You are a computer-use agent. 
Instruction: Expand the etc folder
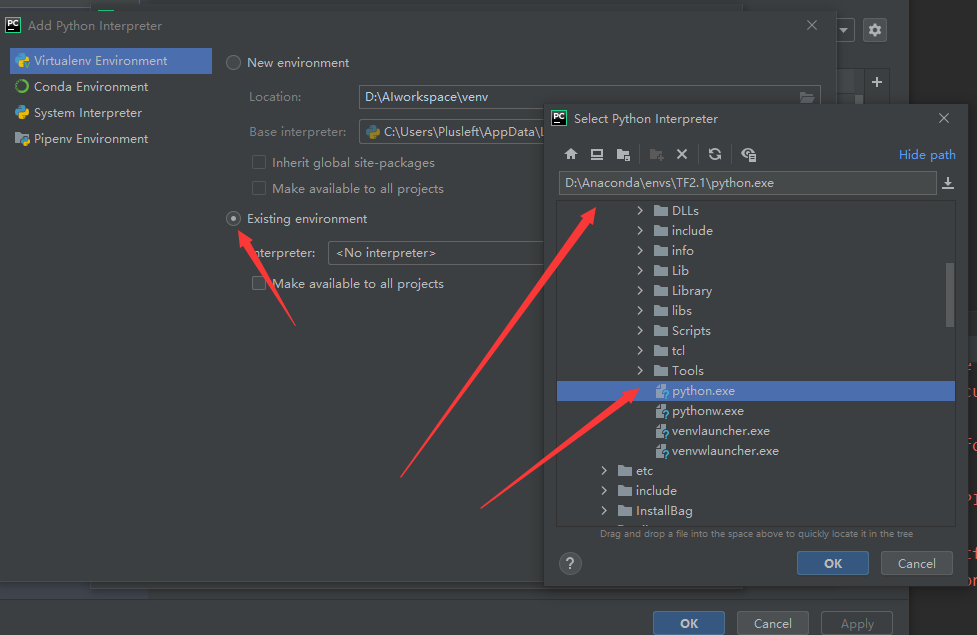click(x=604, y=470)
